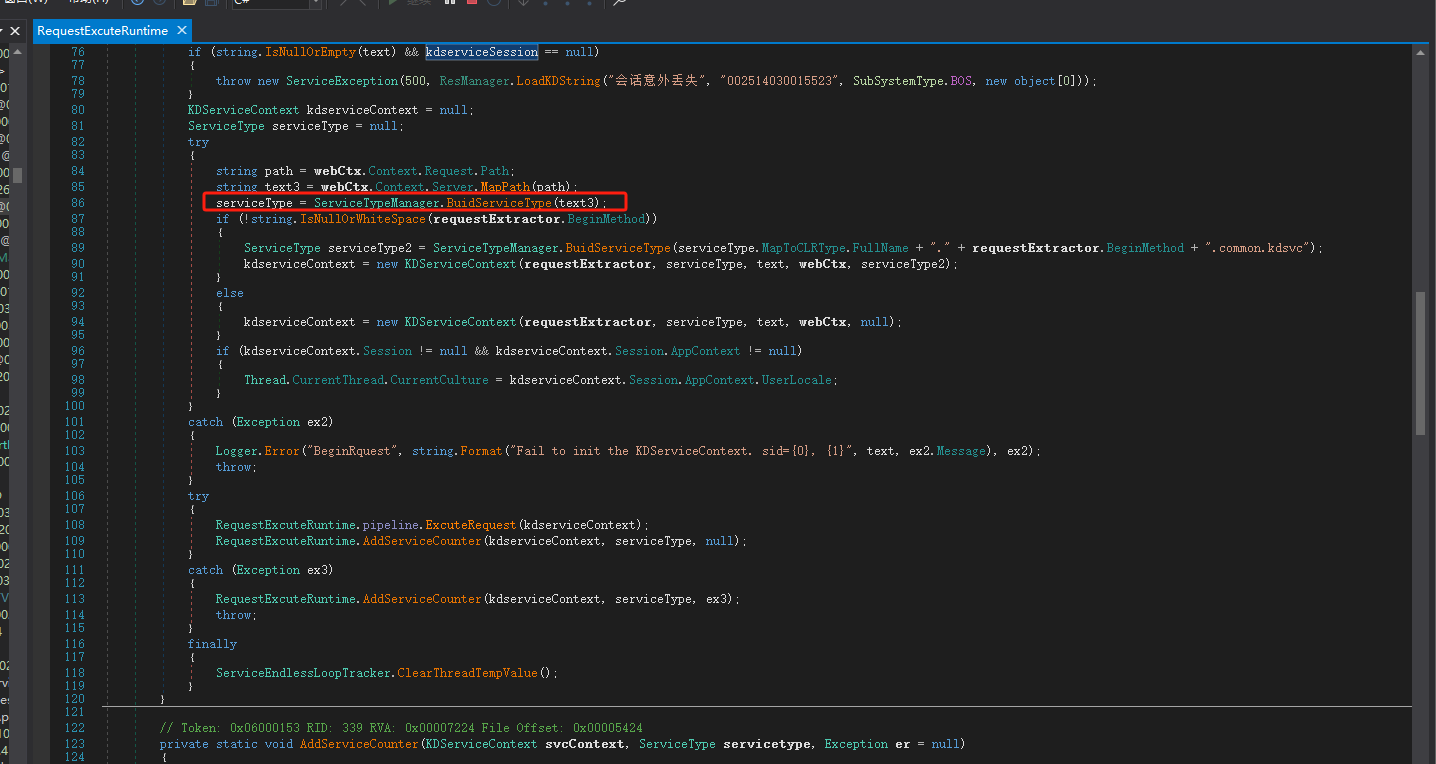1436x764 pixels.
Task: Click file offset 0x00005424
Action: coord(607,728)
